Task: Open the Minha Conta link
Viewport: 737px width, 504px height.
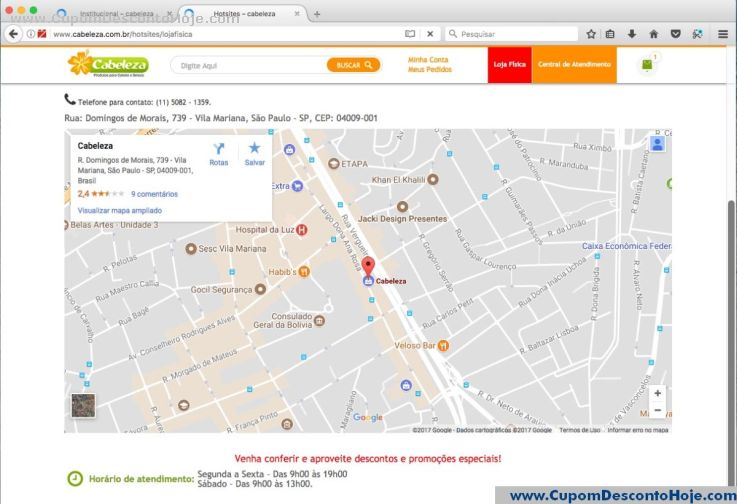Action: pyautogui.click(x=428, y=60)
